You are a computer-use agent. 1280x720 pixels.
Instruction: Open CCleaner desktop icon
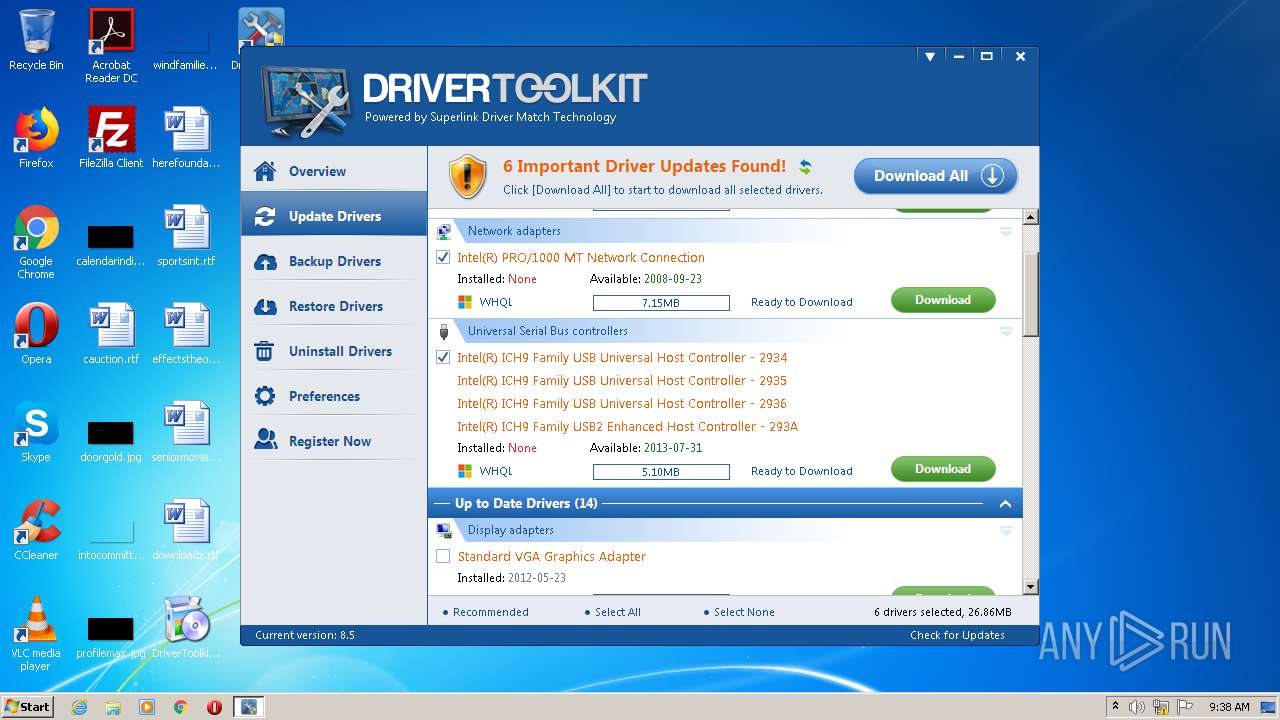pos(36,530)
